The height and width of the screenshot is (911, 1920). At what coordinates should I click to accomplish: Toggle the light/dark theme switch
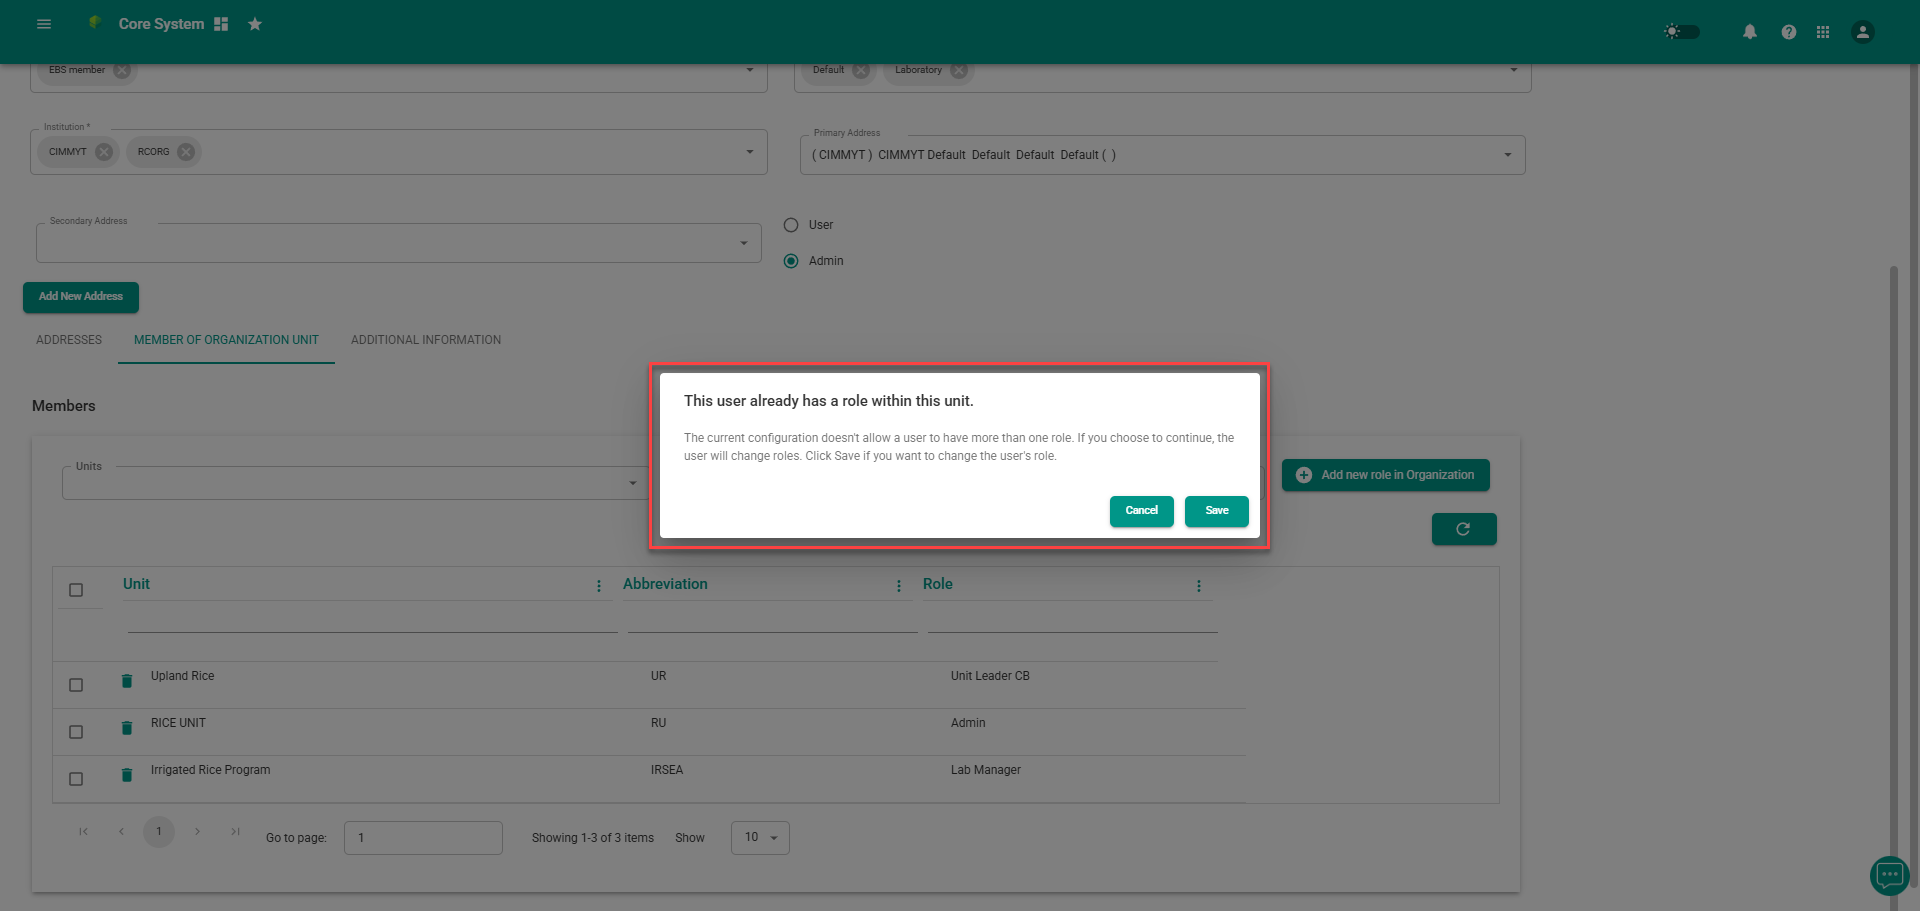(x=1681, y=32)
